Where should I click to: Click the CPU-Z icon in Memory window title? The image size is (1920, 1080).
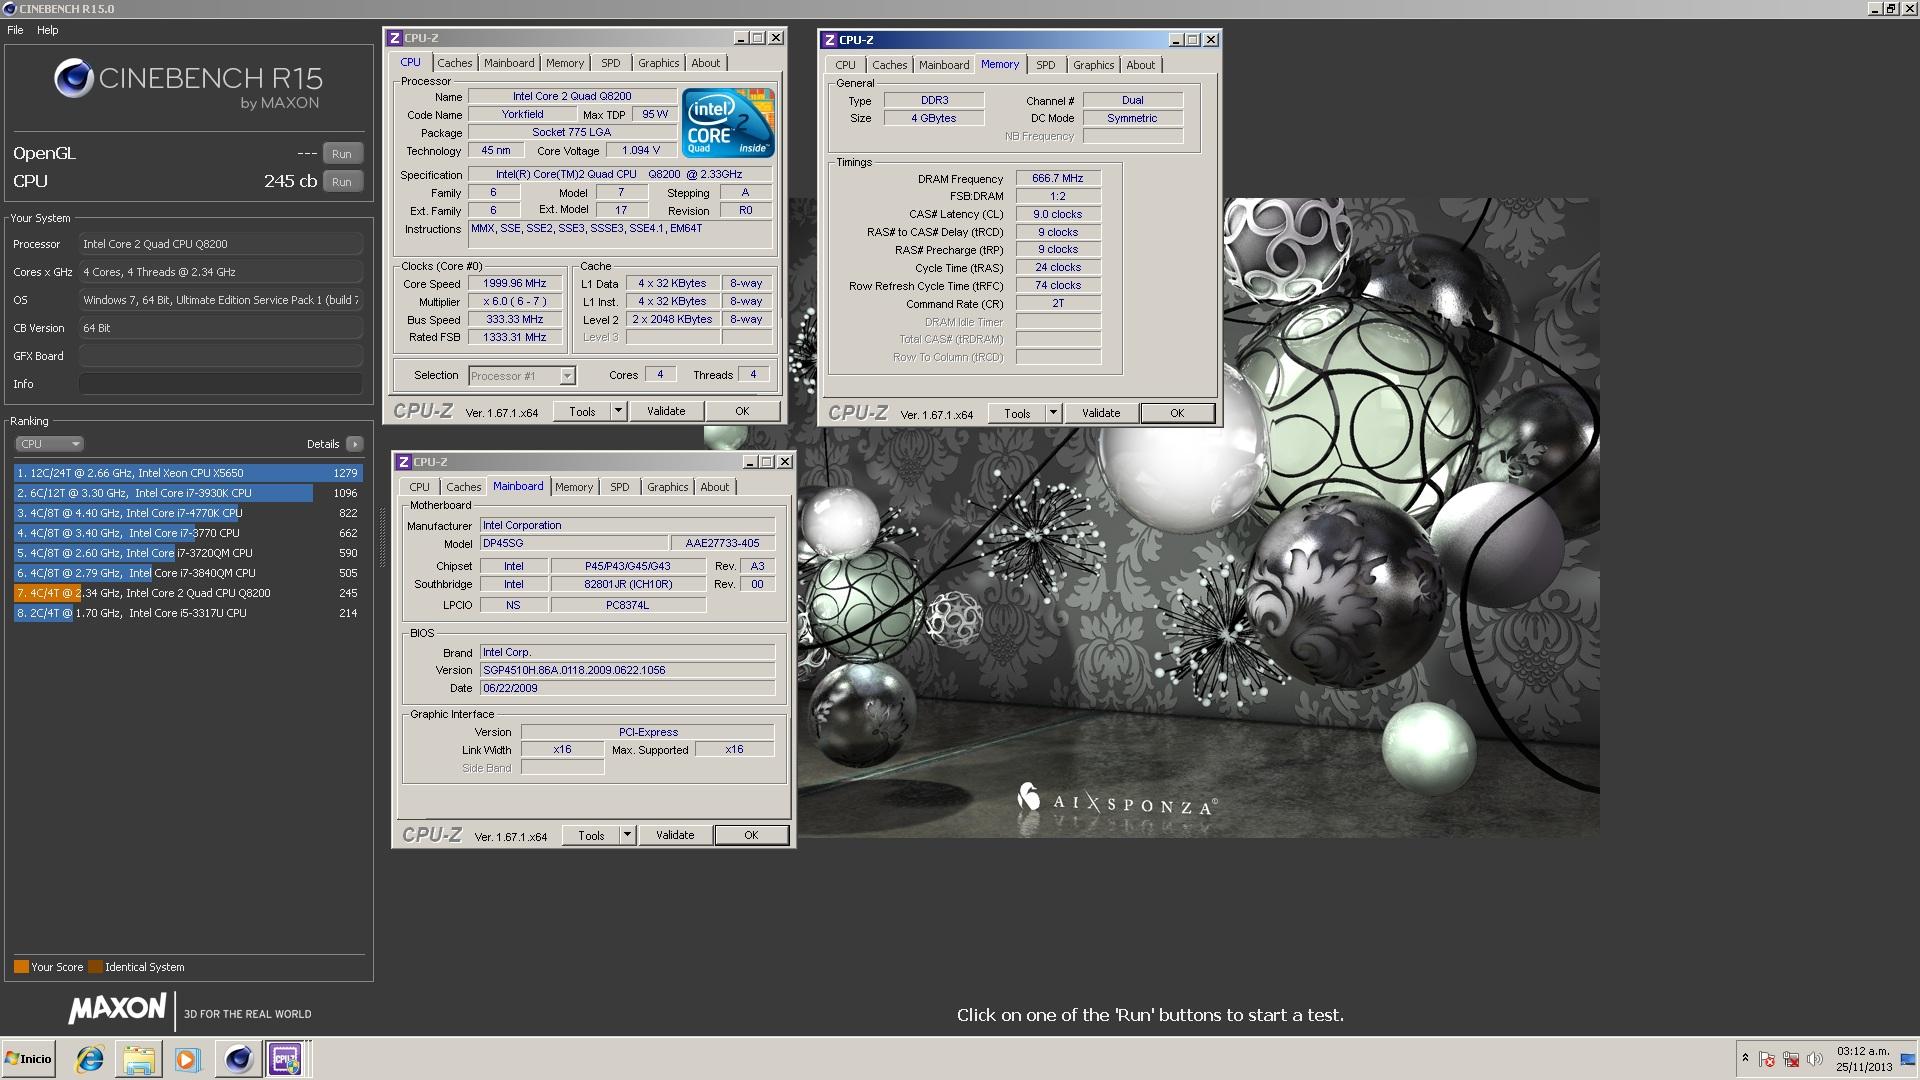tap(829, 40)
